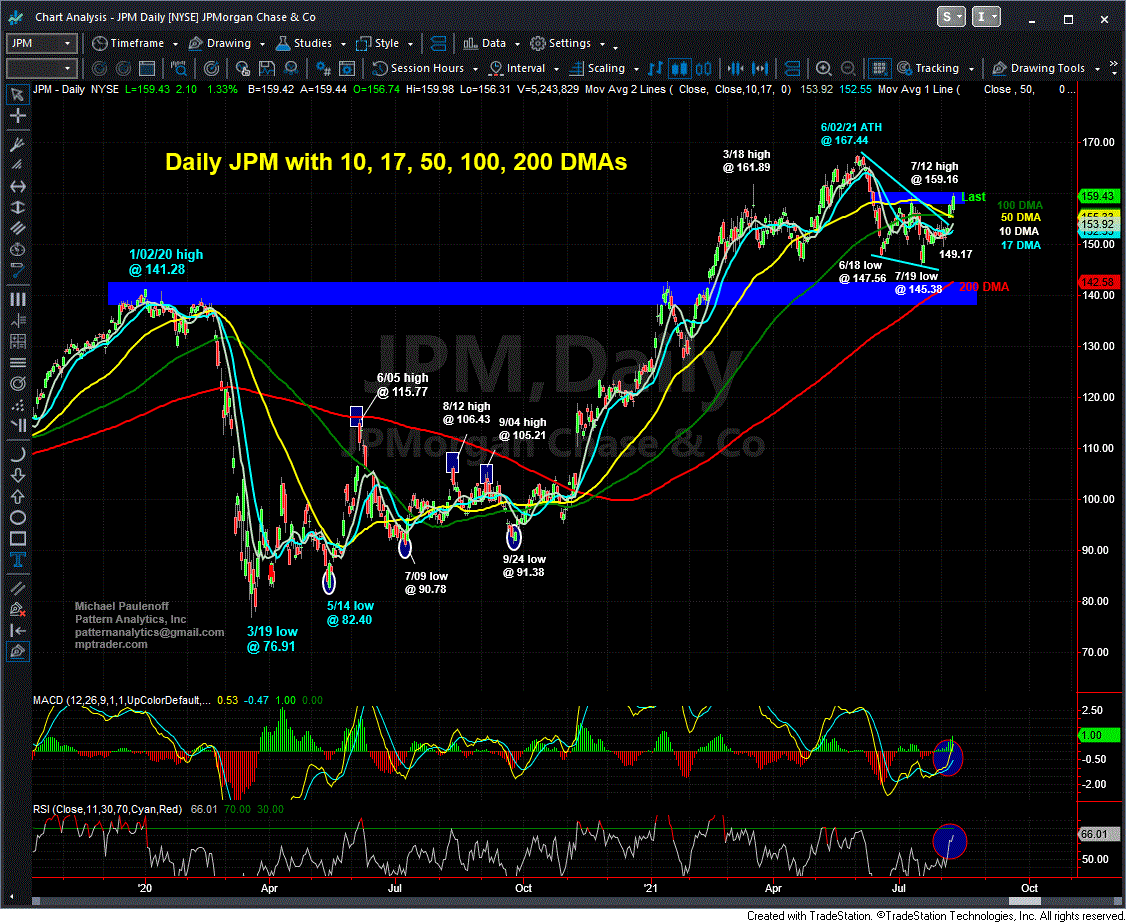This screenshot has width=1126, height=922.
Task: Expand the empty combo box below the symbol
Action: [x=68, y=68]
